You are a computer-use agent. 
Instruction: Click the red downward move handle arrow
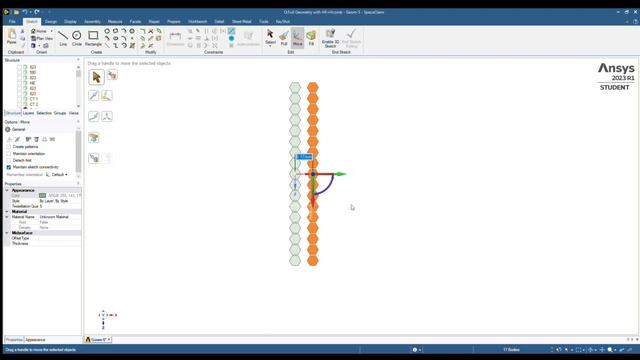pyautogui.click(x=313, y=202)
